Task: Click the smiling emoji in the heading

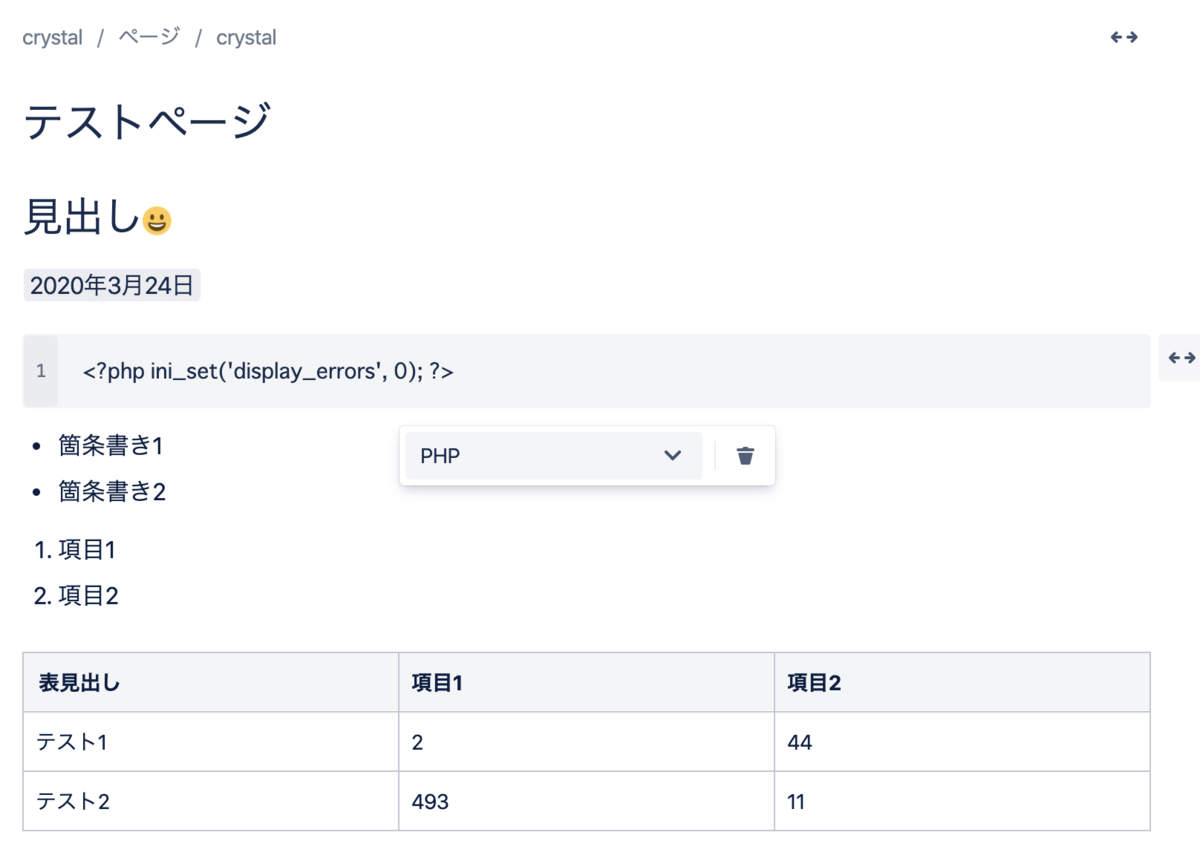Action: [x=155, y=219]
